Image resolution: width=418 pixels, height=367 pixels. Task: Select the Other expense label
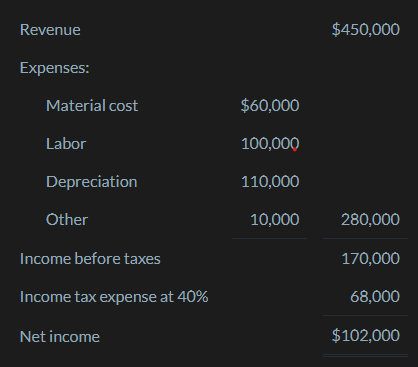(67, 220)
